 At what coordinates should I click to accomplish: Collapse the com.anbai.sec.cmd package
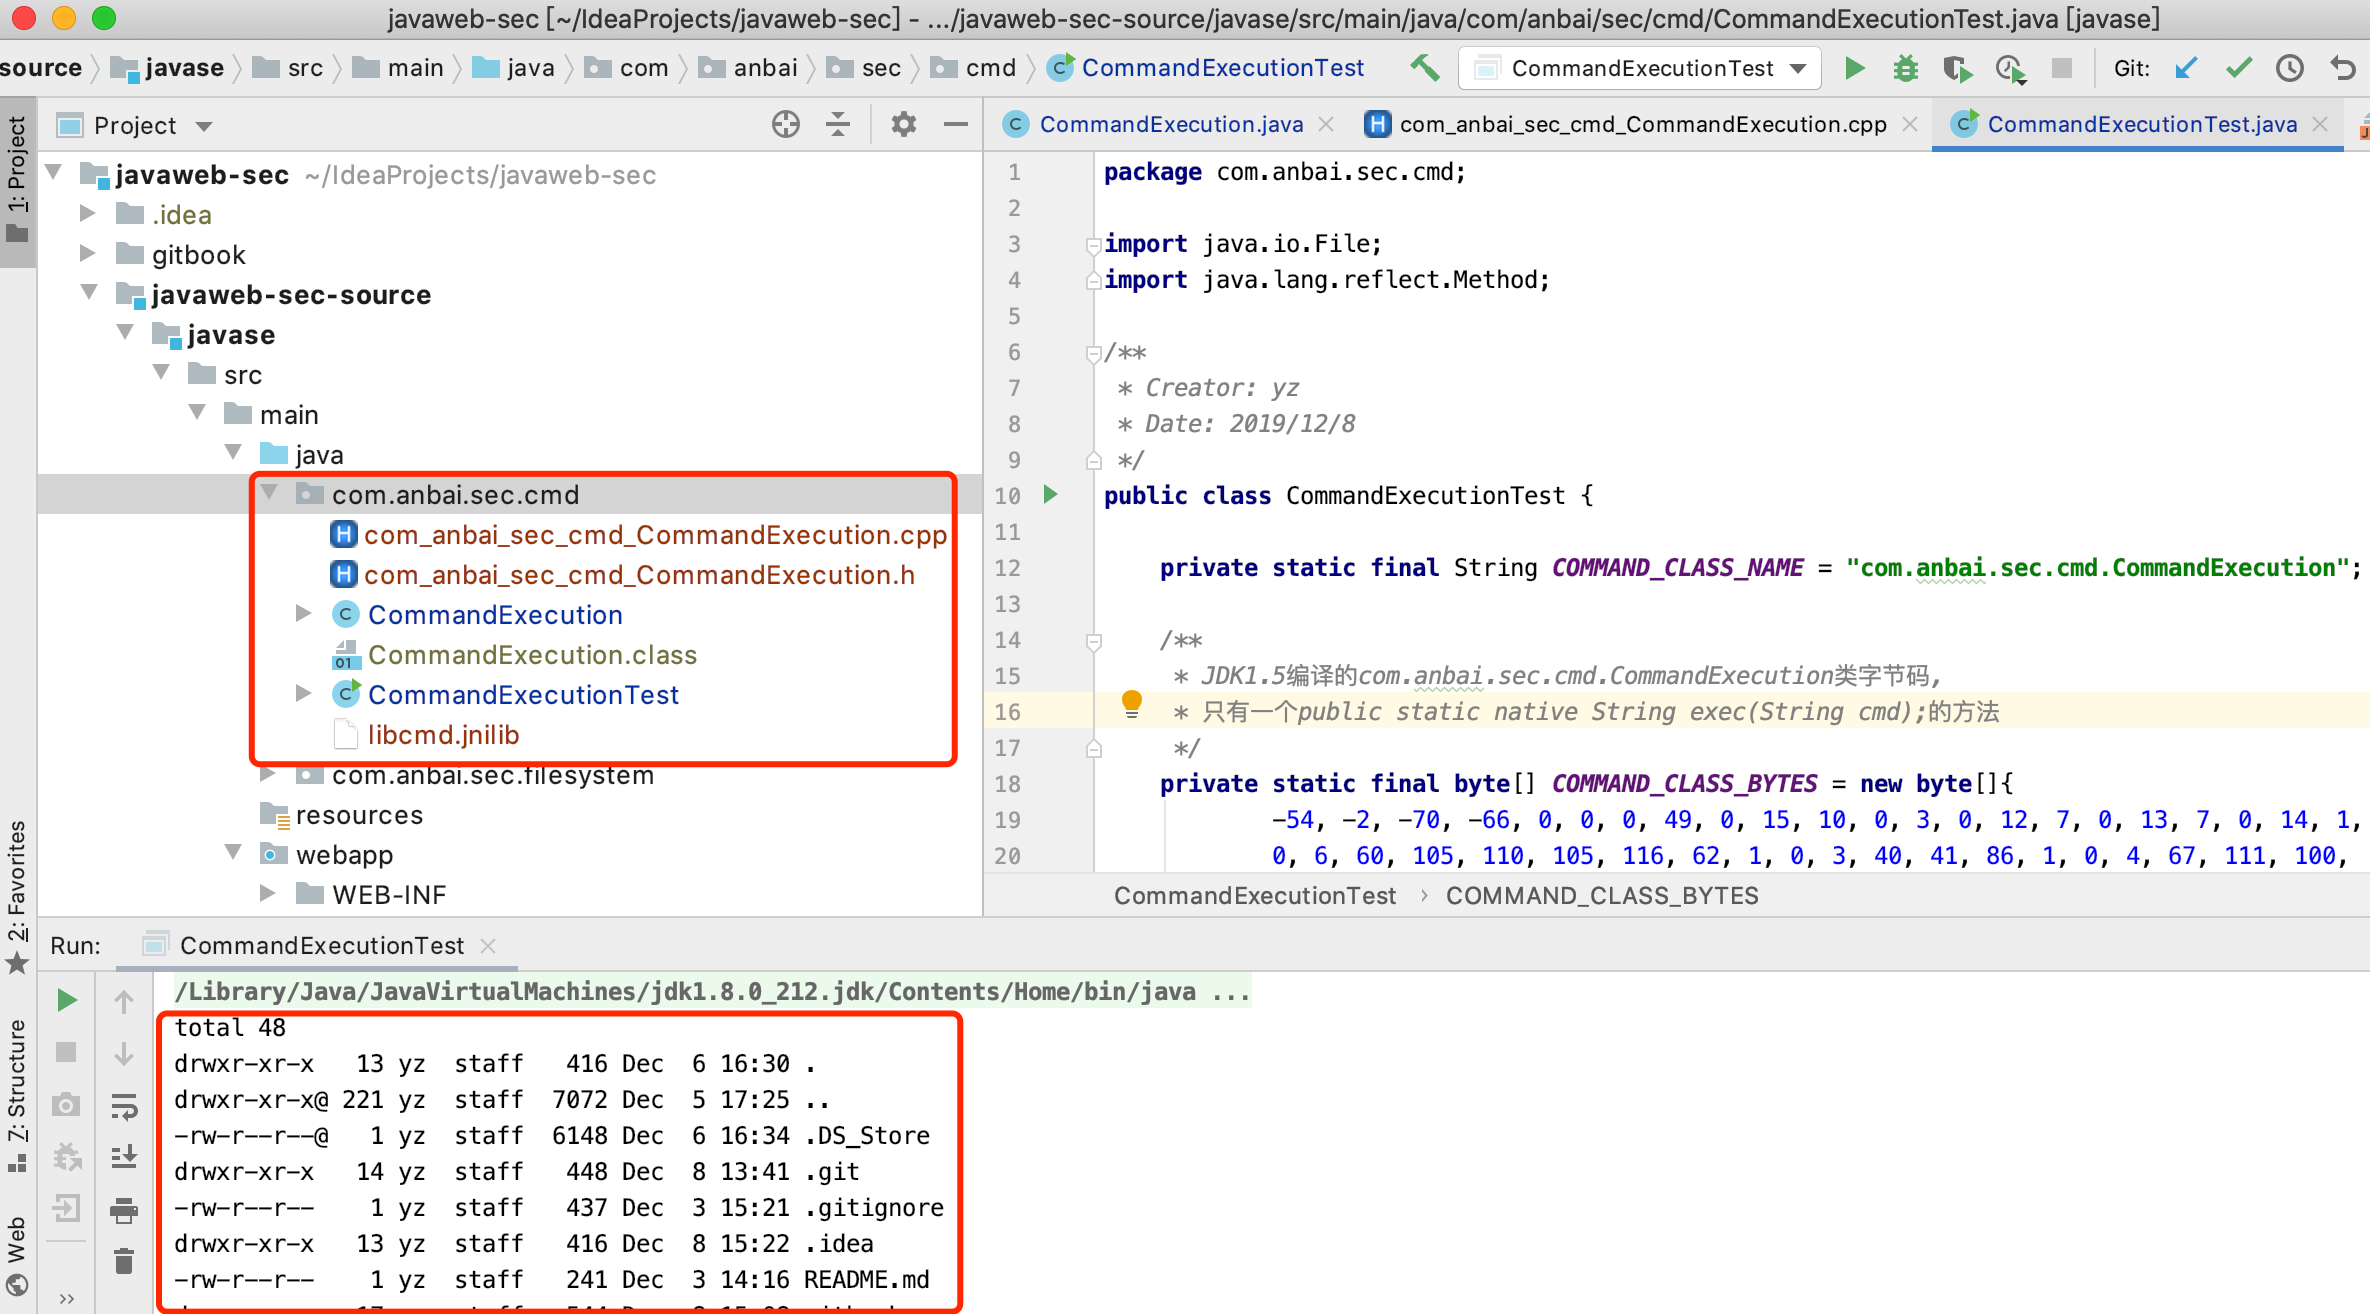click(x=269, y=494)
